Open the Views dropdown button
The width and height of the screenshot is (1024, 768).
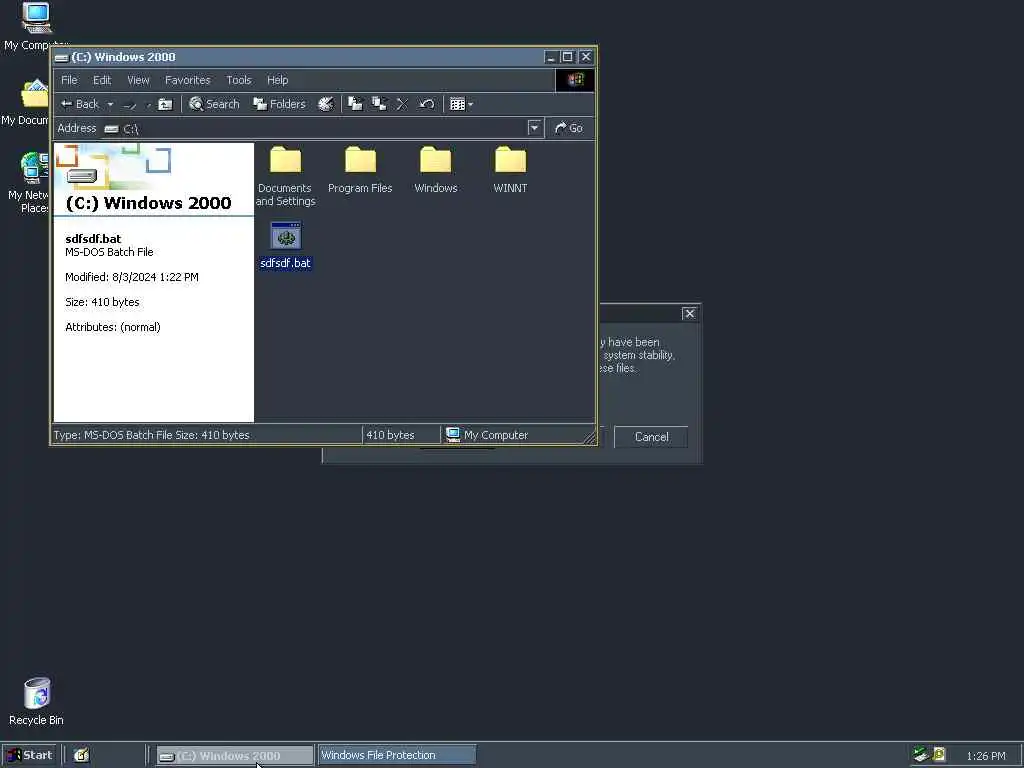461,104
